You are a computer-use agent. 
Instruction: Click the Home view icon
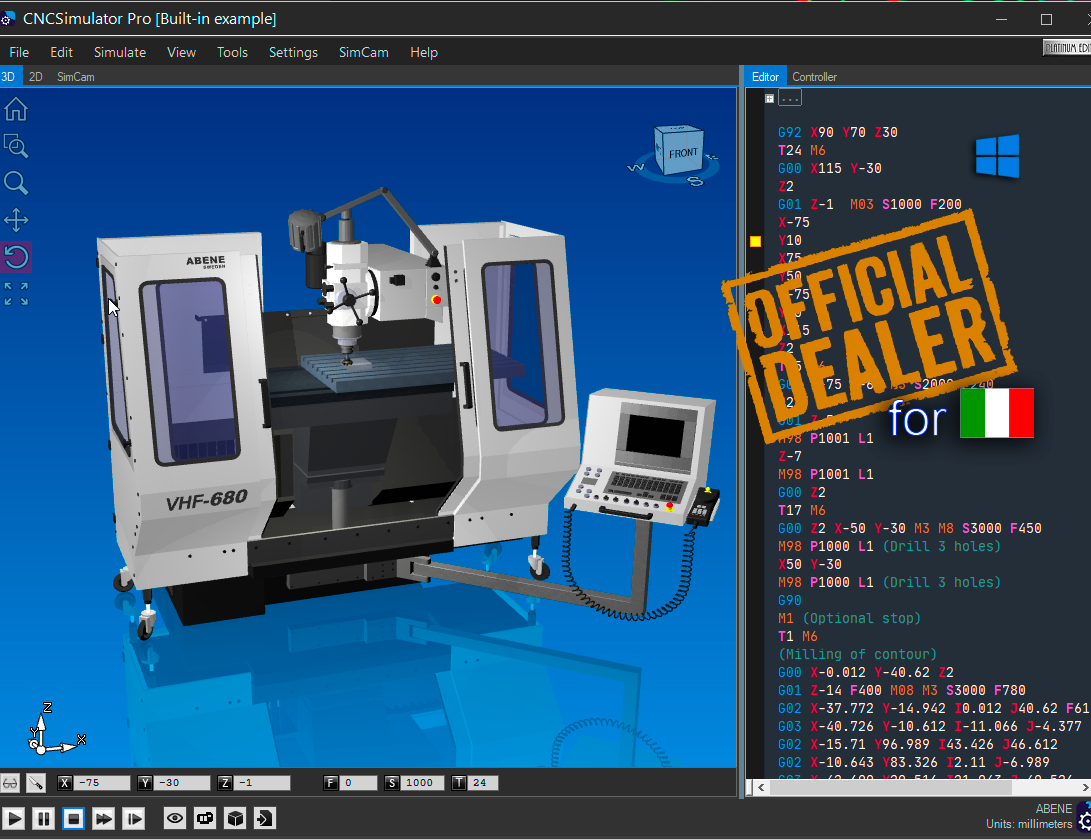(16, 109)
